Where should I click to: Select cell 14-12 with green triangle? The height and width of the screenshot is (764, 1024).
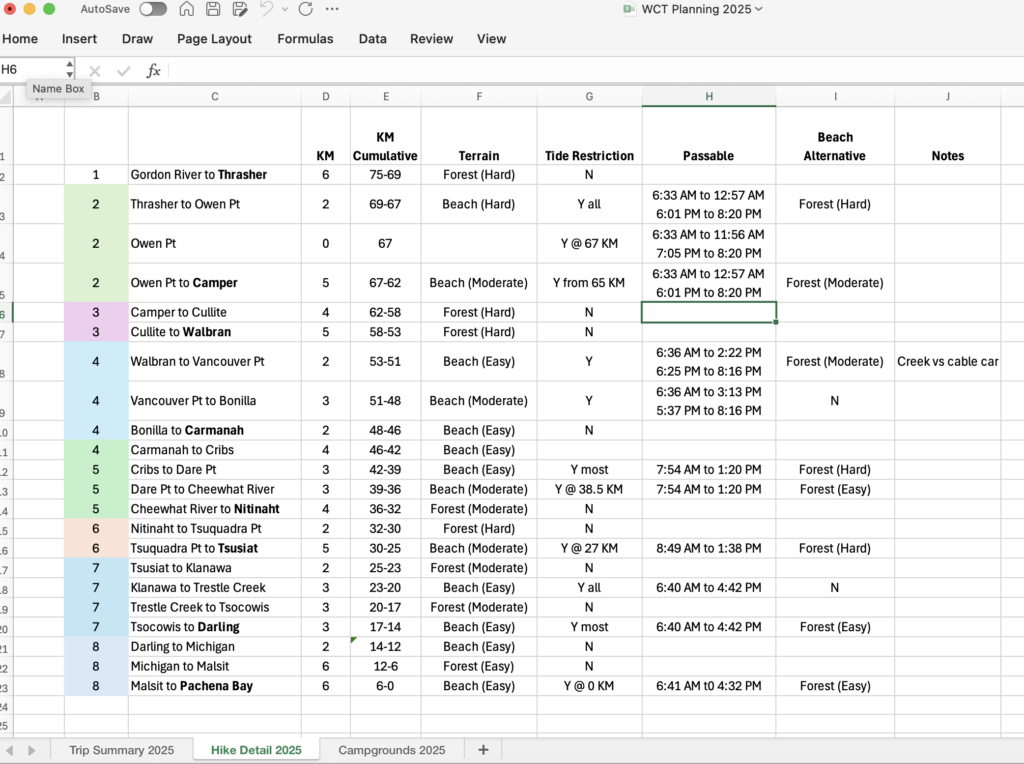[385, 646]
